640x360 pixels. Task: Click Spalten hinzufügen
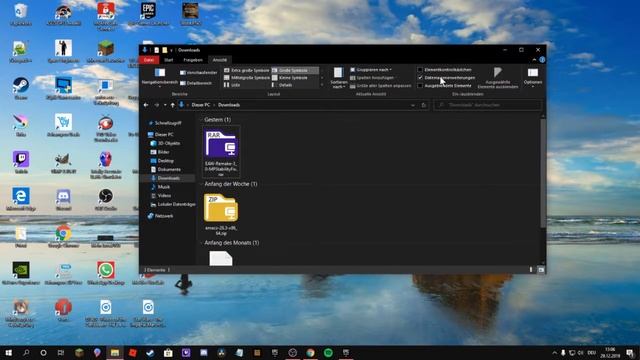tap(372, 78)
